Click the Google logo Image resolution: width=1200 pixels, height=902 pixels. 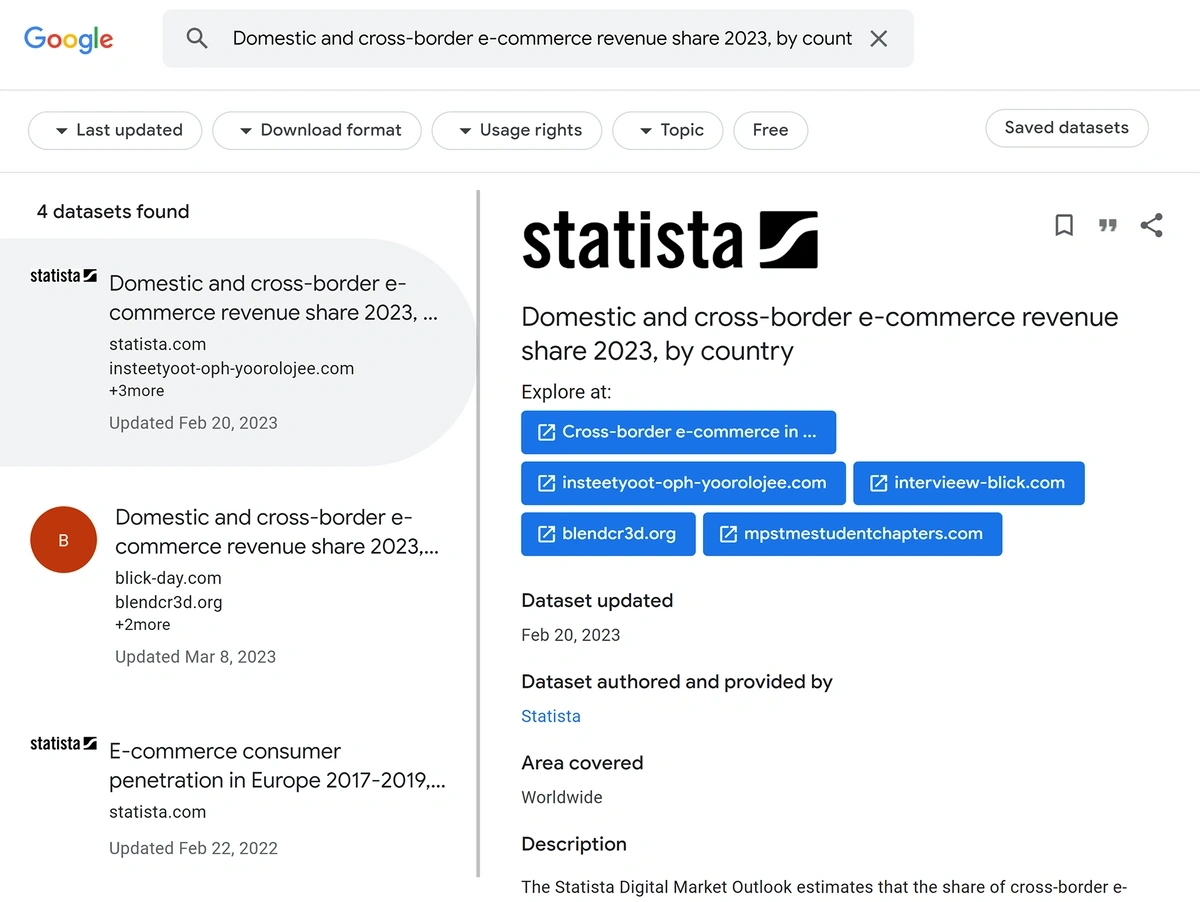pyautogui.click(x=68, y=39)
